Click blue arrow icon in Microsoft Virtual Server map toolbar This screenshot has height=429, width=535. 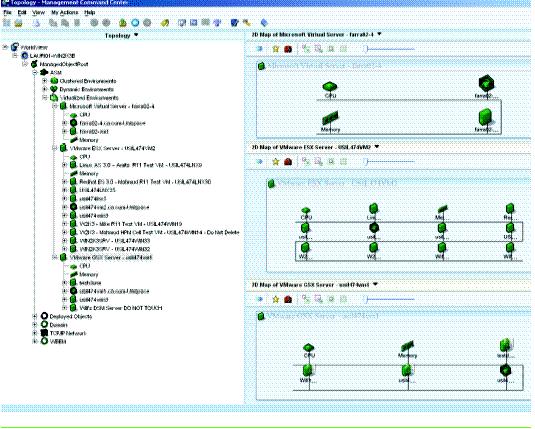pyautogui.click(x=259, y=49)
